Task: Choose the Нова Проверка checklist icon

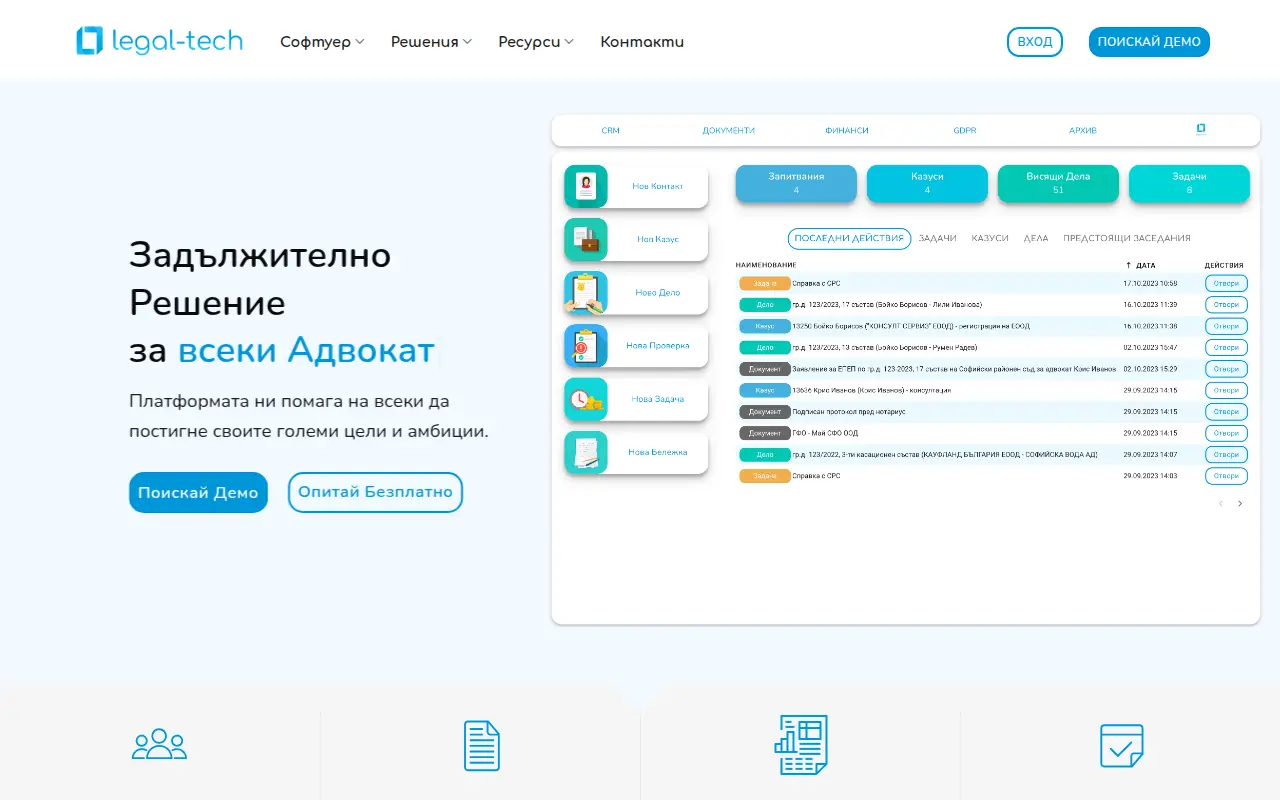Action: point(586,346)
